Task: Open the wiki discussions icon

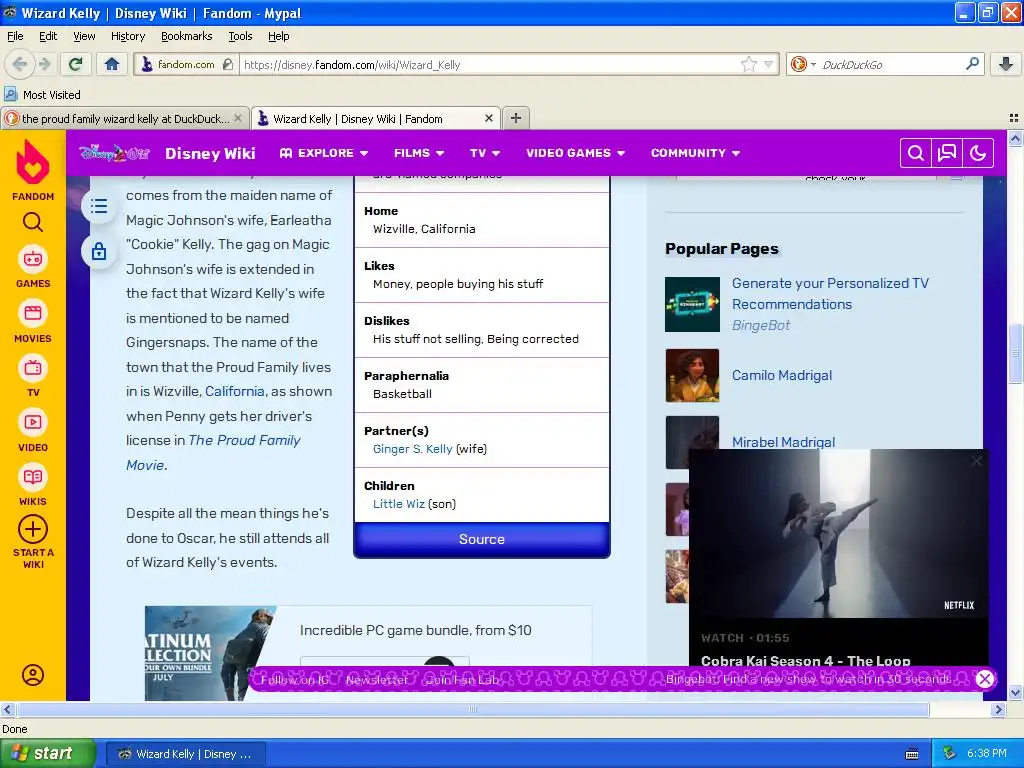Action: pos(946,153)
